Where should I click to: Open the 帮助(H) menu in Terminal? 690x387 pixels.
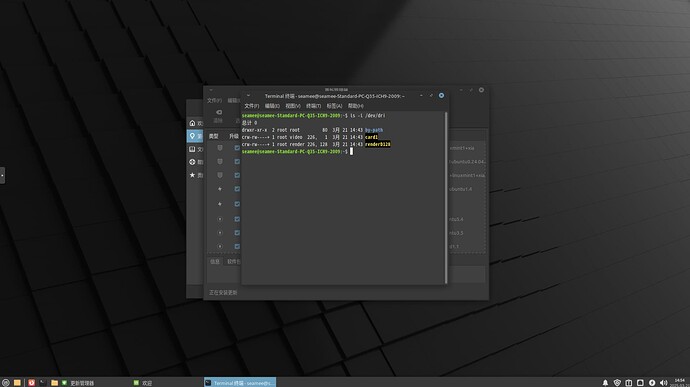click(x=356, y=106)
